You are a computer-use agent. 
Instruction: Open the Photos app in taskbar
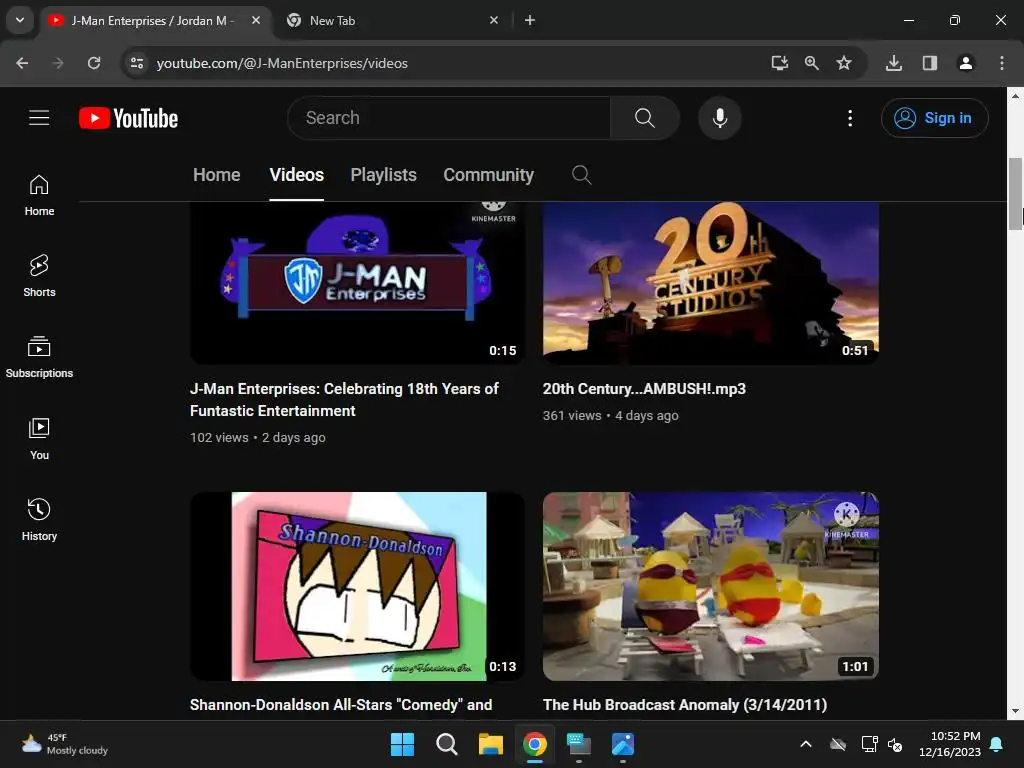click(x=623, y=744)
